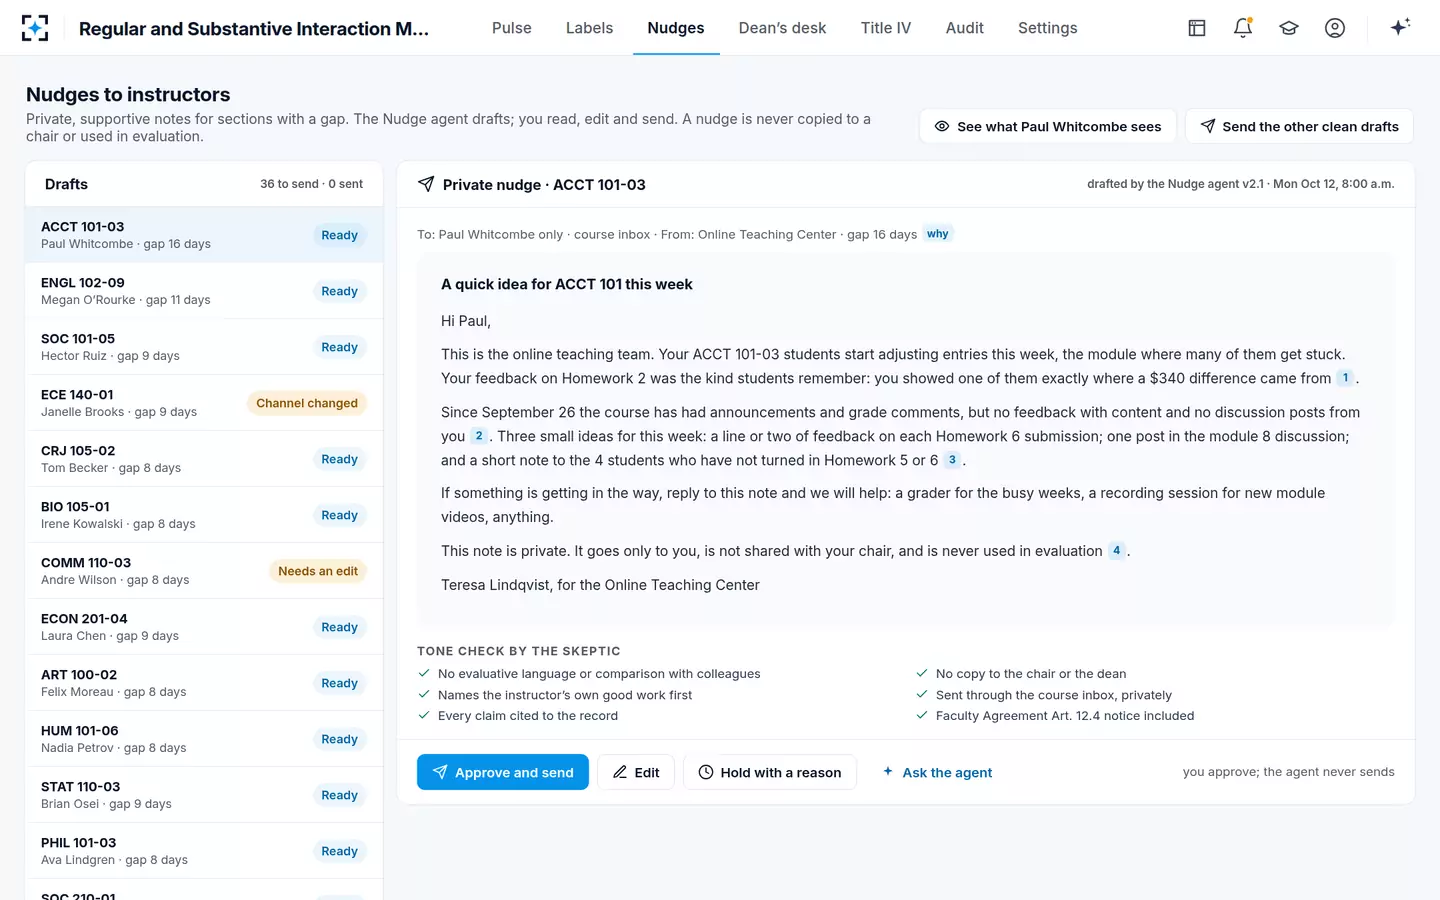Click the 'why' gap explanation chip

[x=937, y=234]
